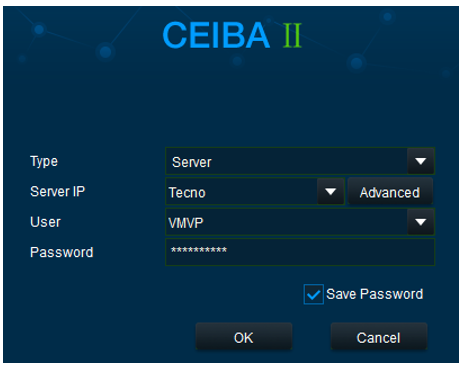This screenshot has height=369, width=465.
Task: Focus the Server IP field showing Tecno
Action: click(x=242, y=192)
